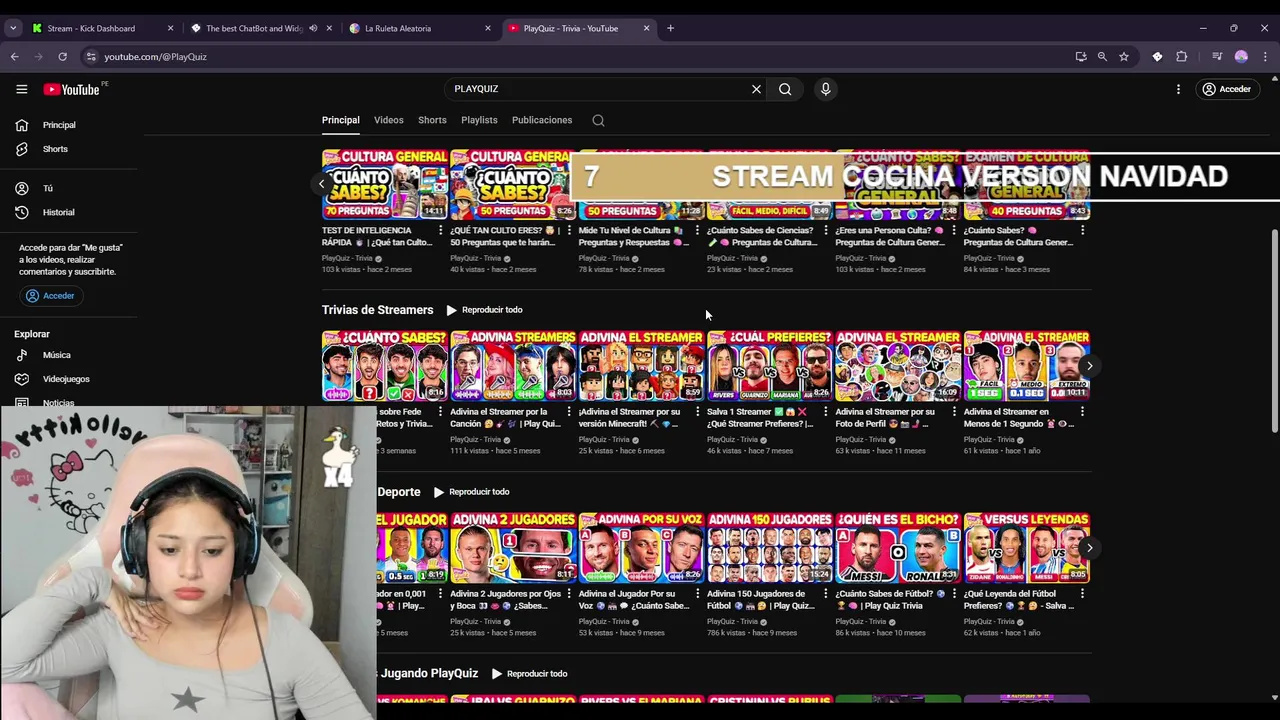
Task: Play all Trivias de Streamers
Action: point(484,310)
